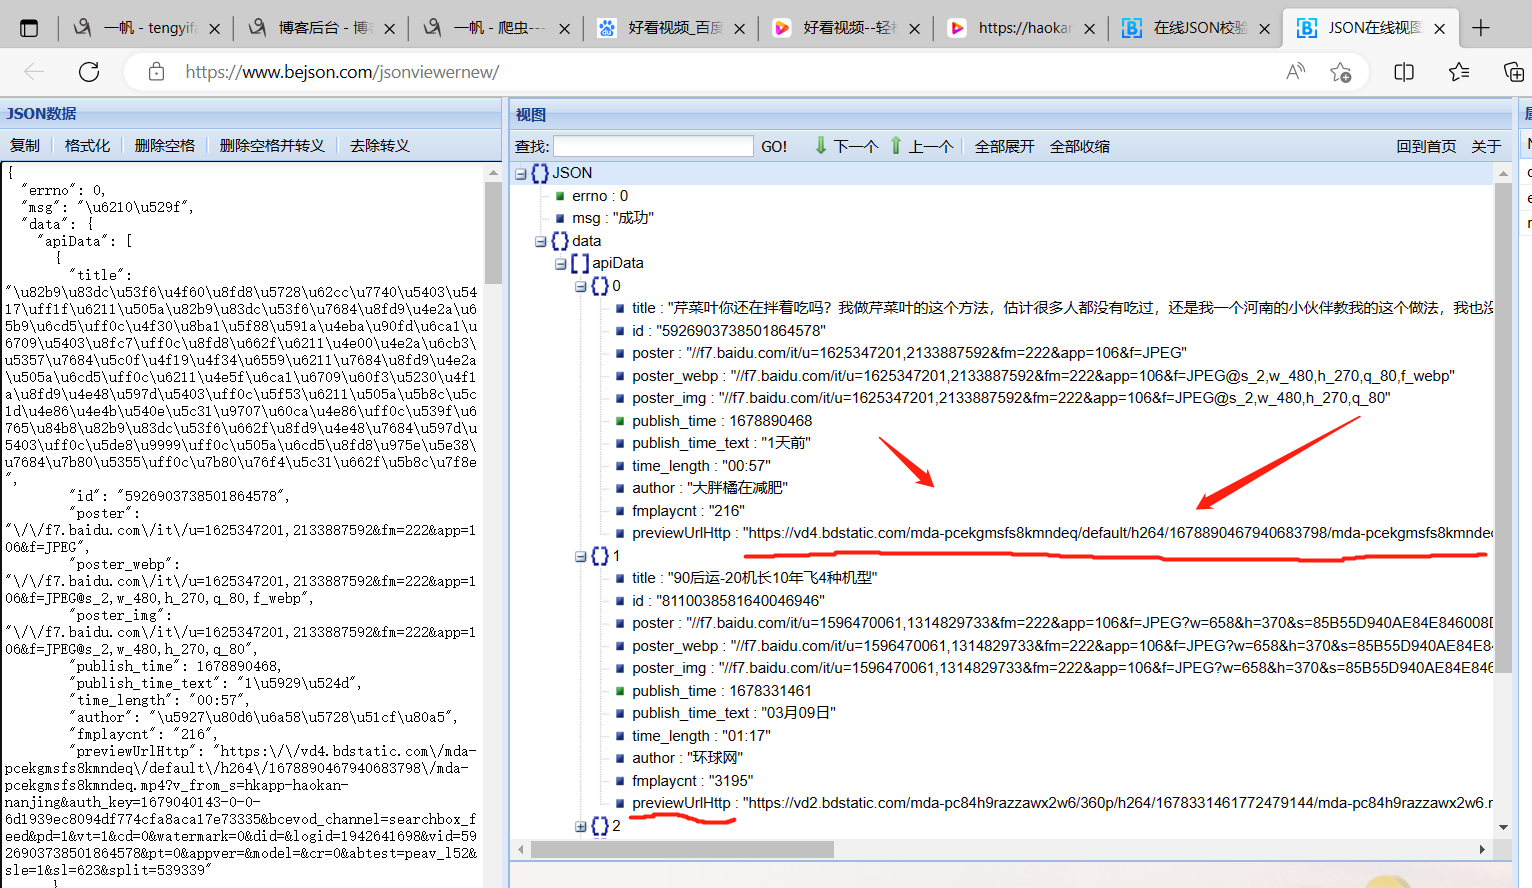Open a new browser tab

click(x=1481, y=28)
